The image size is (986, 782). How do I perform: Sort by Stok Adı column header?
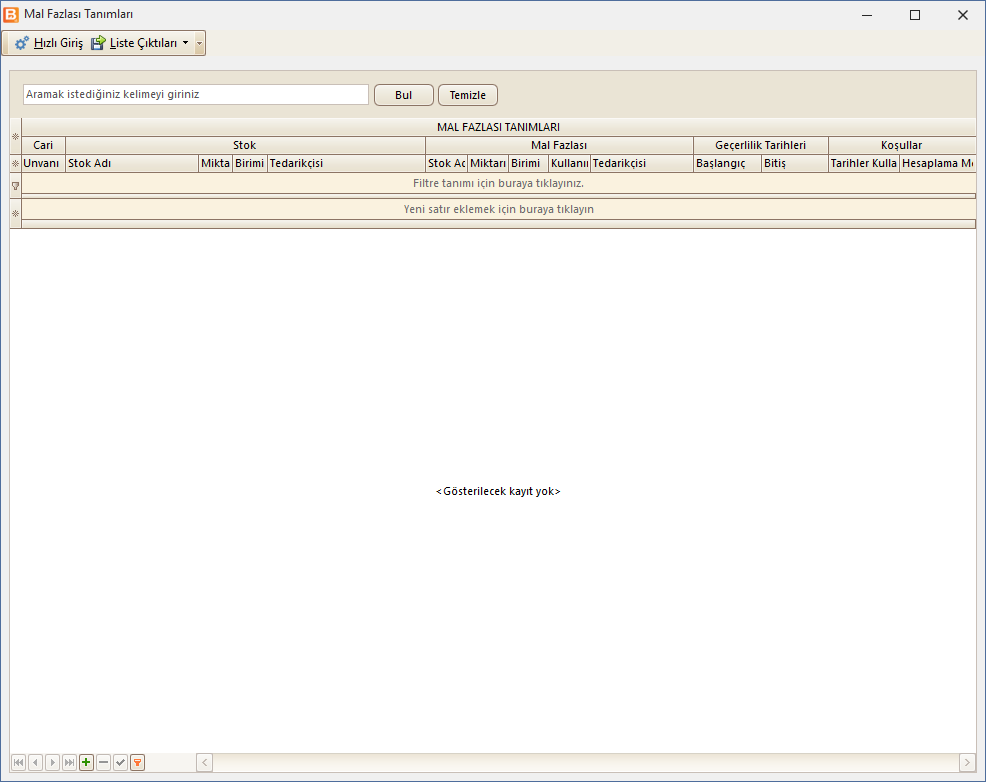coord(132,163)
